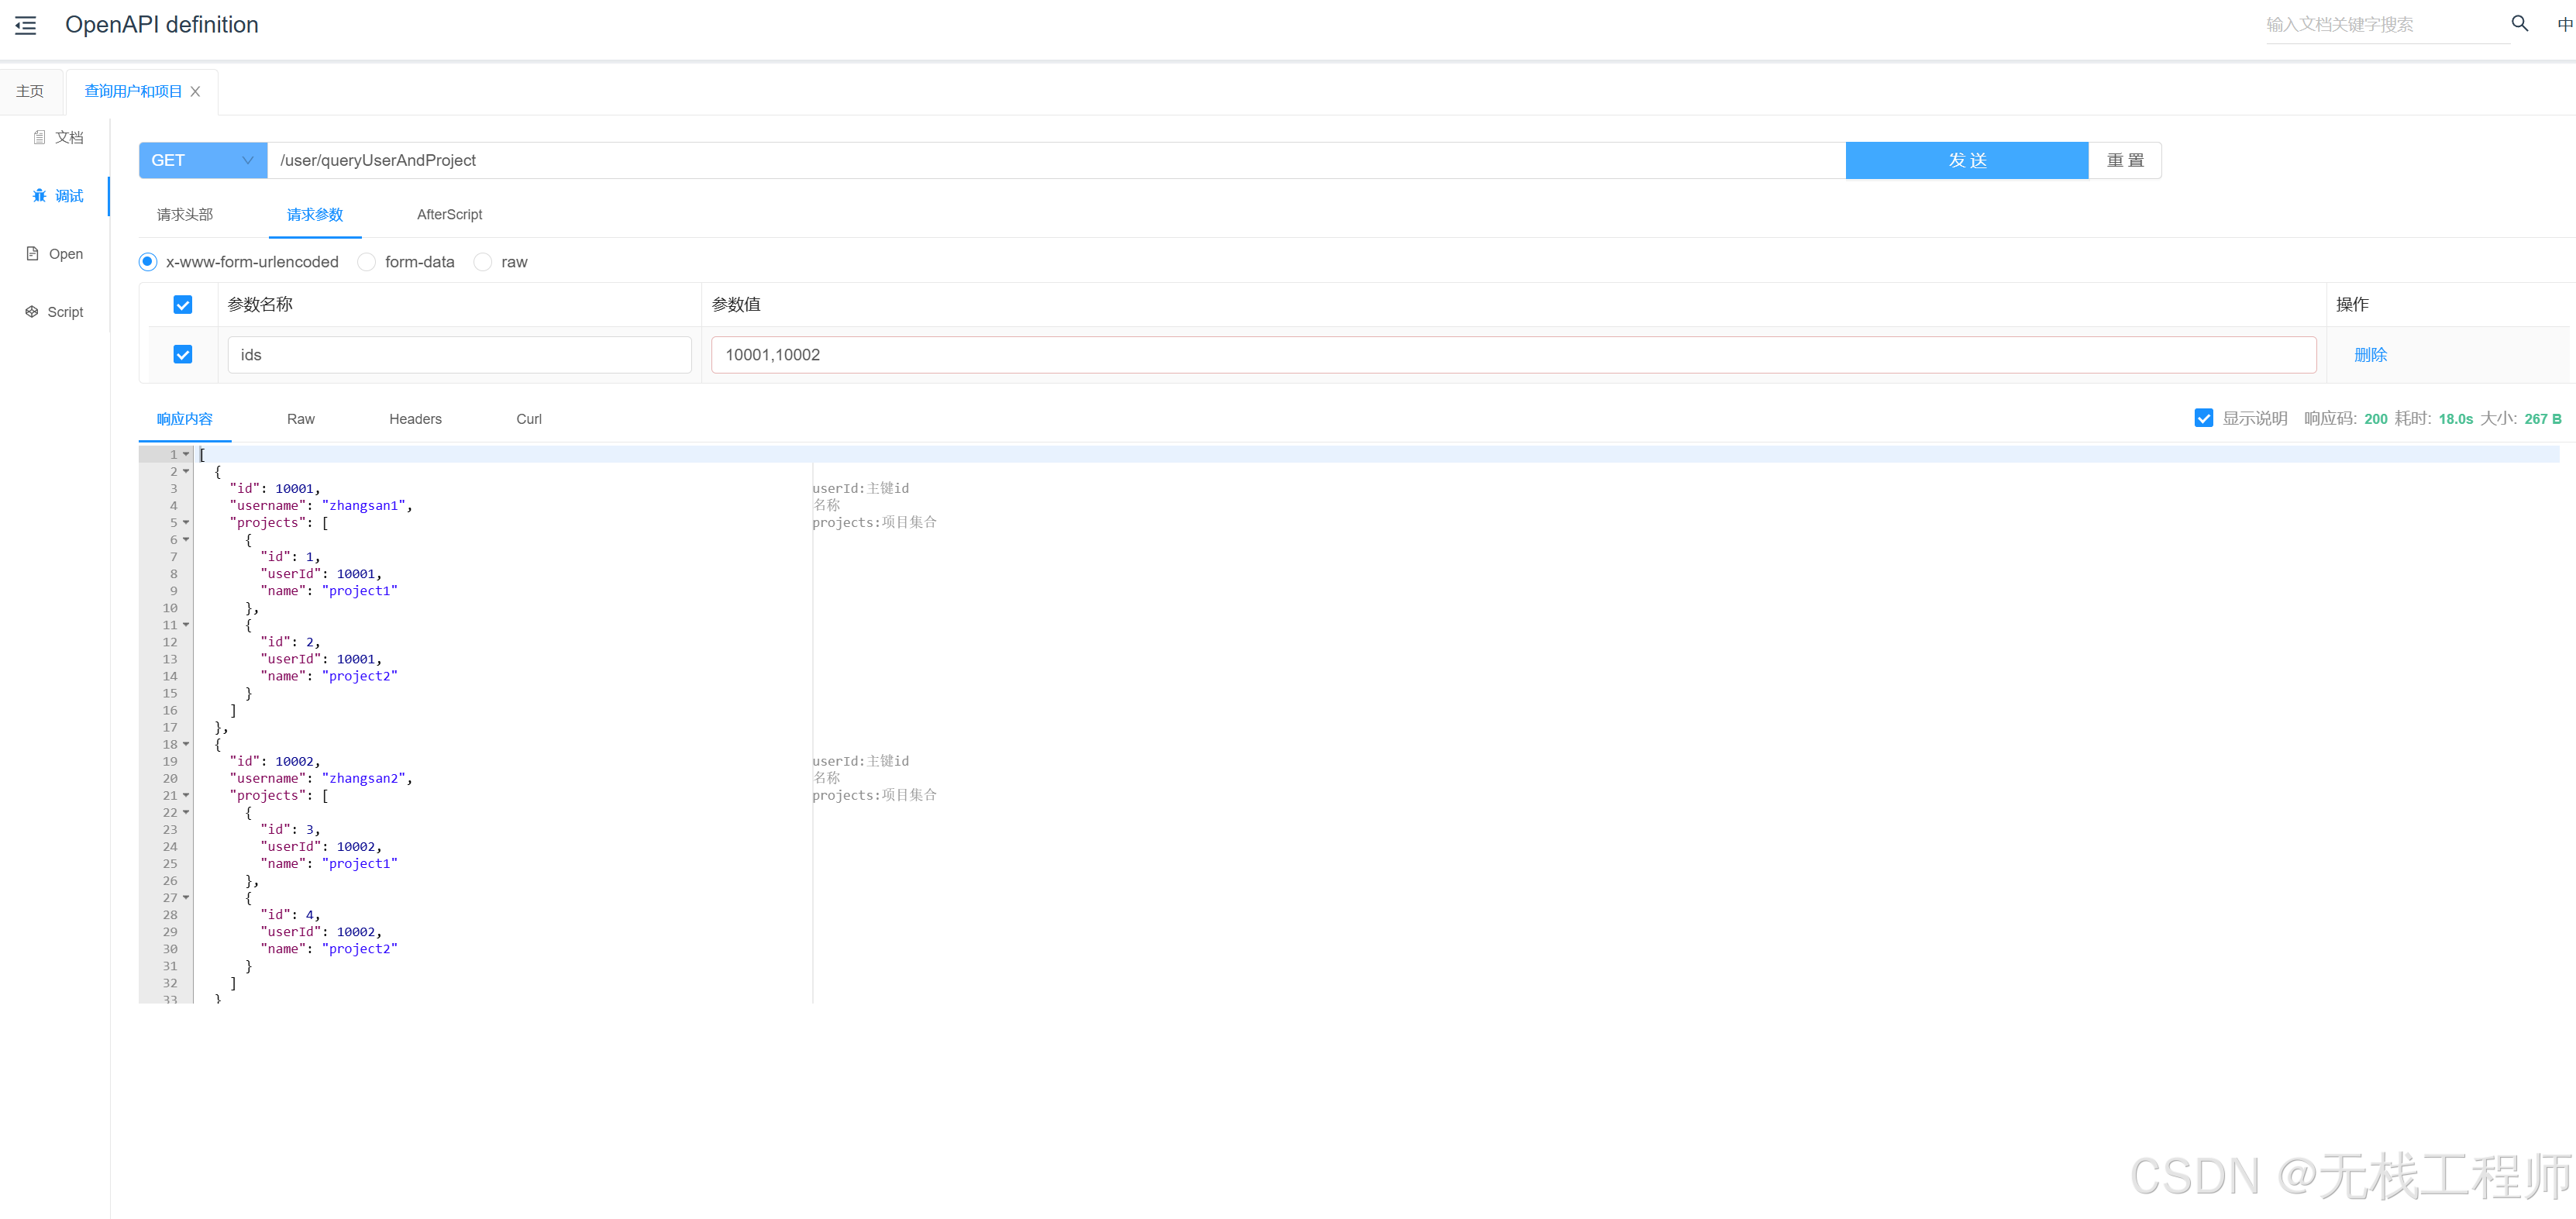The height and width of the screenshot is (1219, 2576).
Task: Collapse projects array at line 5
Action: pyautogui.click(x=186, y=523)
